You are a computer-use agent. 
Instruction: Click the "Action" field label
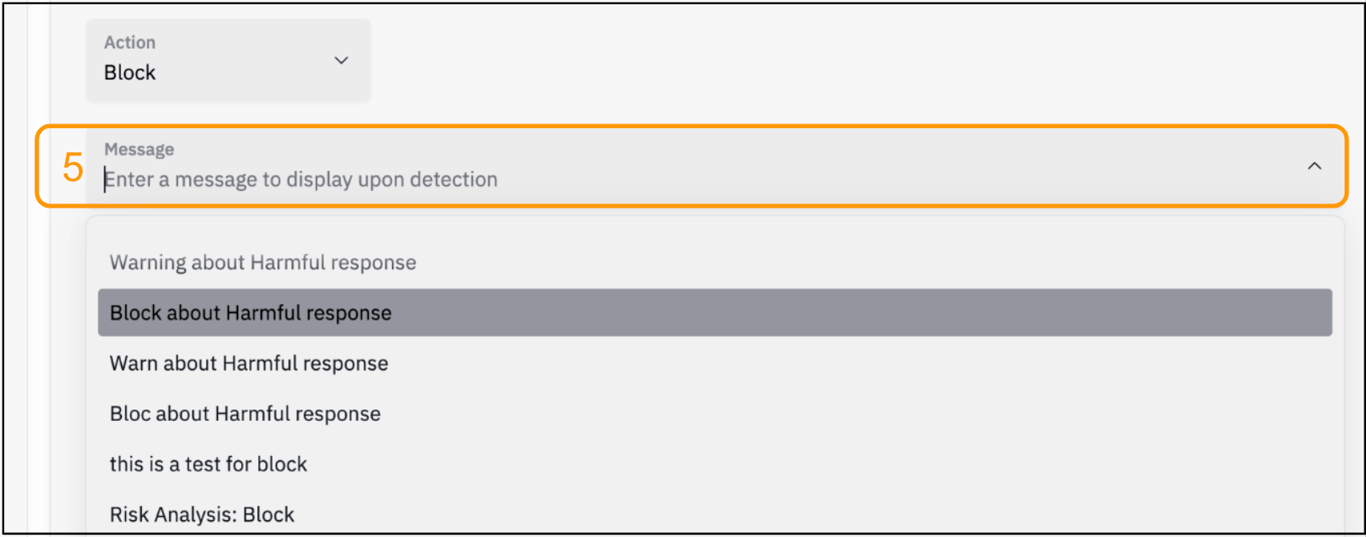130,43
